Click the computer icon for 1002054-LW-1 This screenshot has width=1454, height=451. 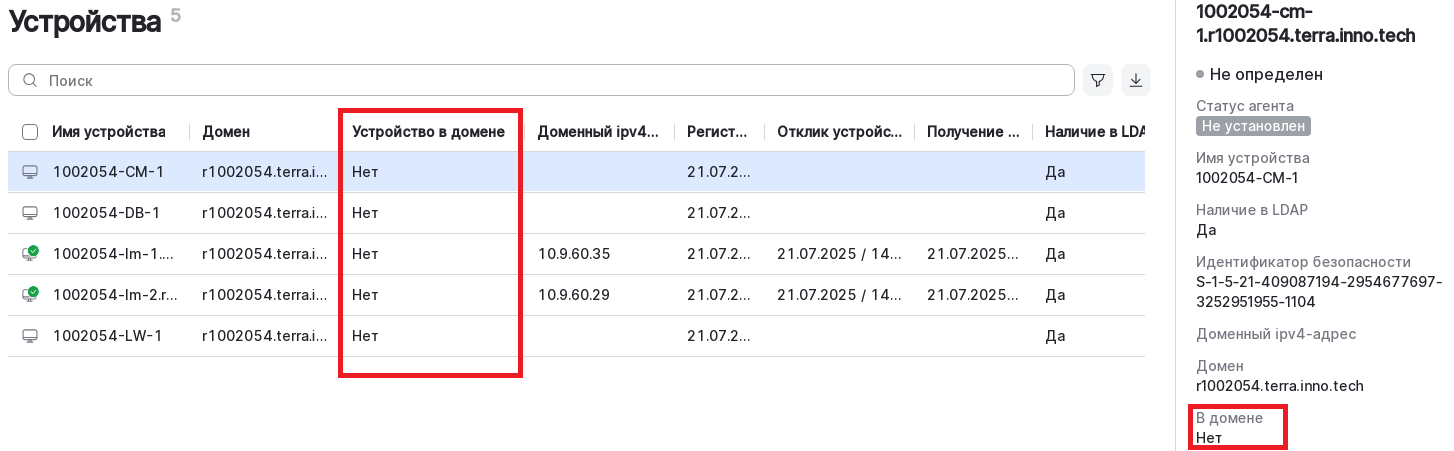pos(30,336)
